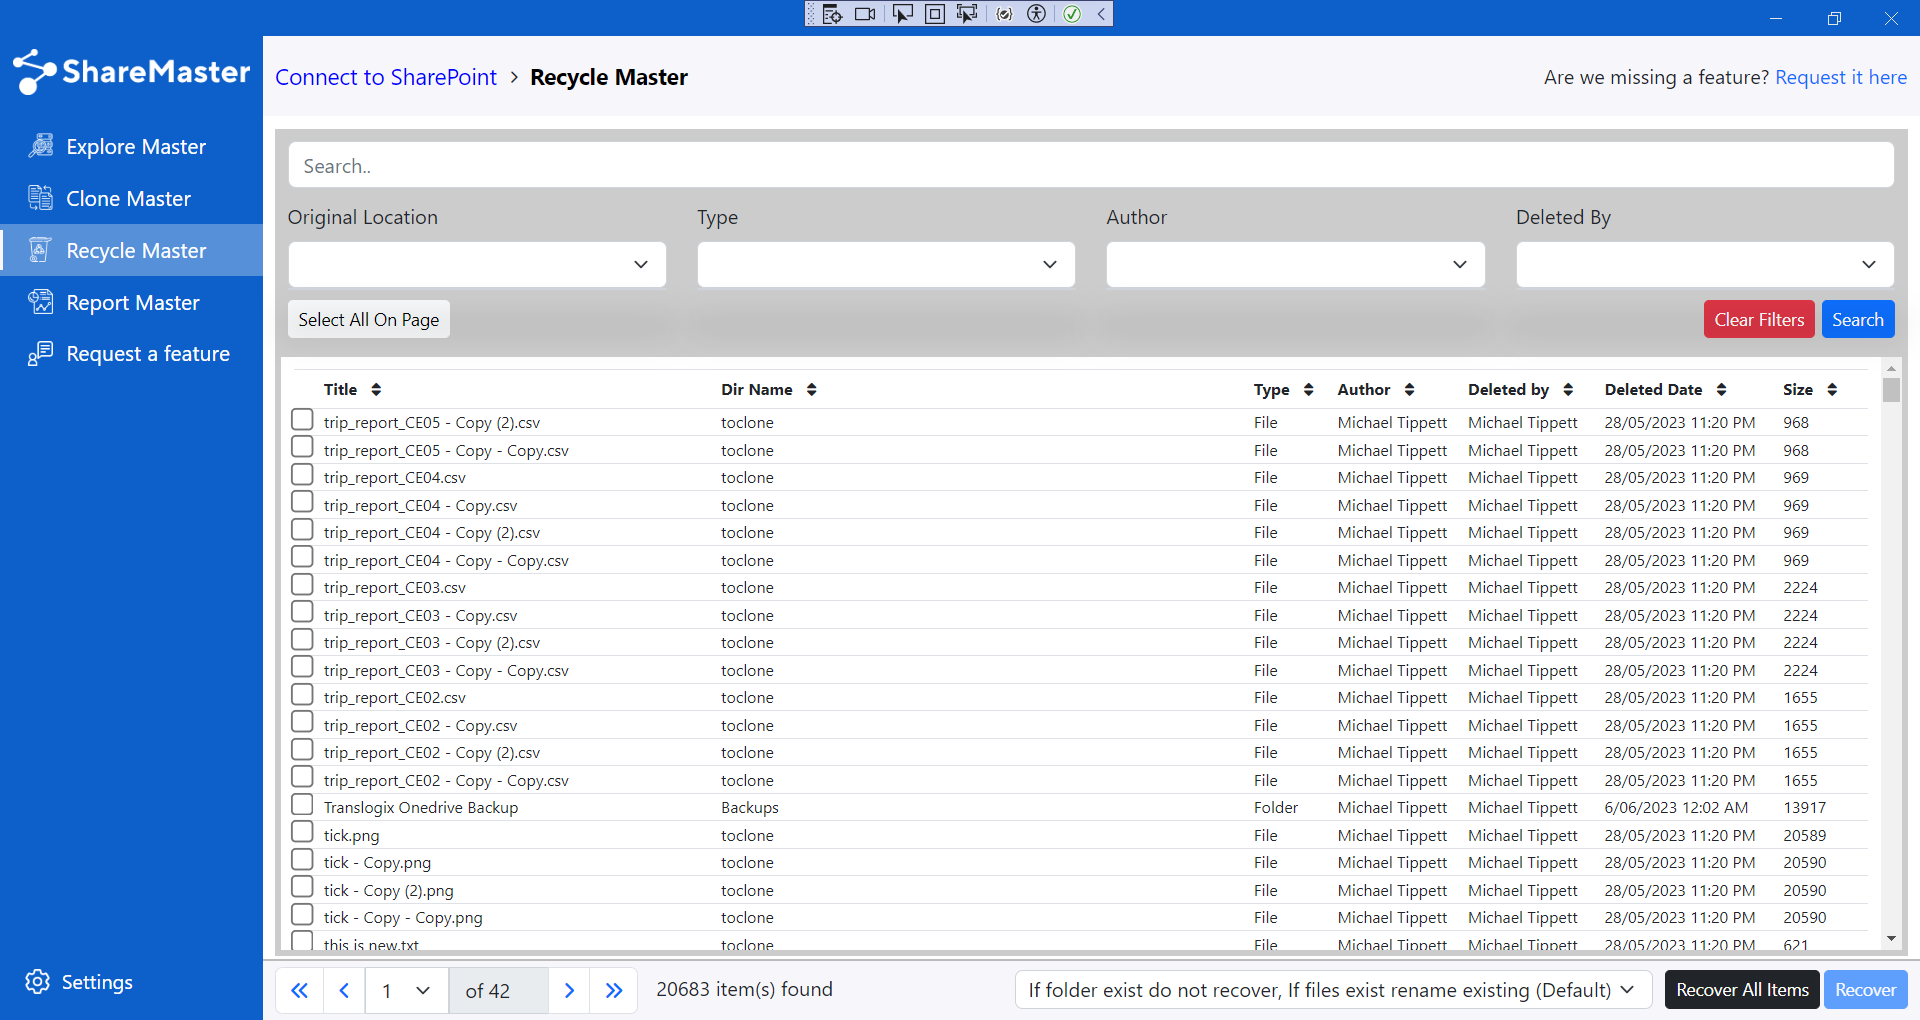Click Recover All Items button
This screenshot has width=1920, height=1020.
pos(1742,990)
